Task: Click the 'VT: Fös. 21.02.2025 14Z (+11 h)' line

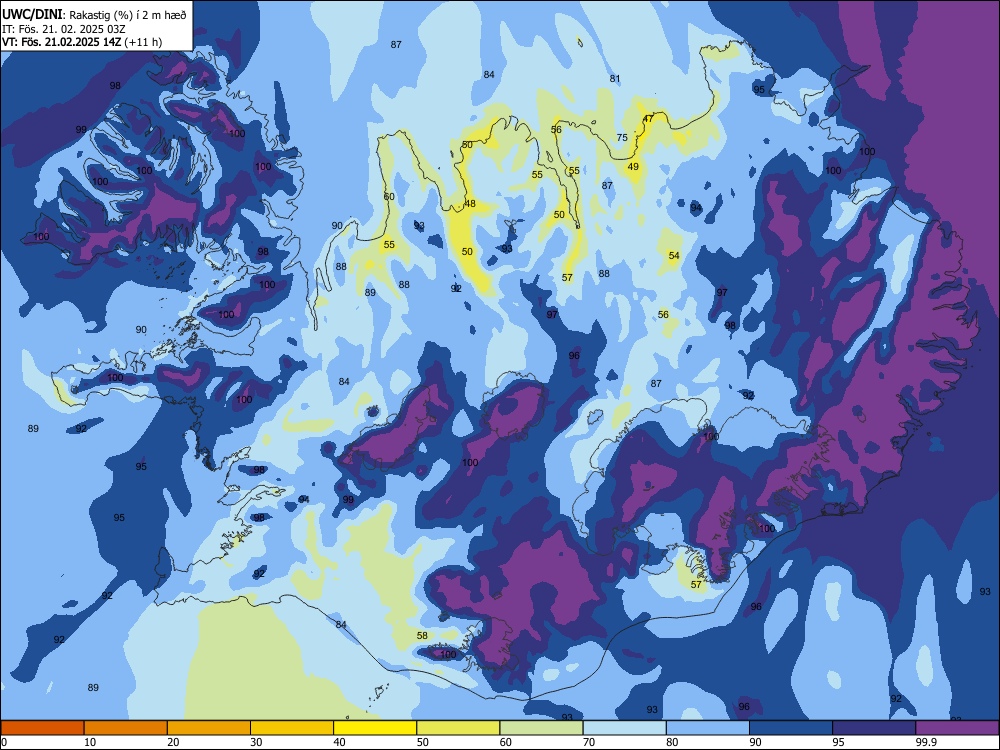Action: click(x=82, y=42)
